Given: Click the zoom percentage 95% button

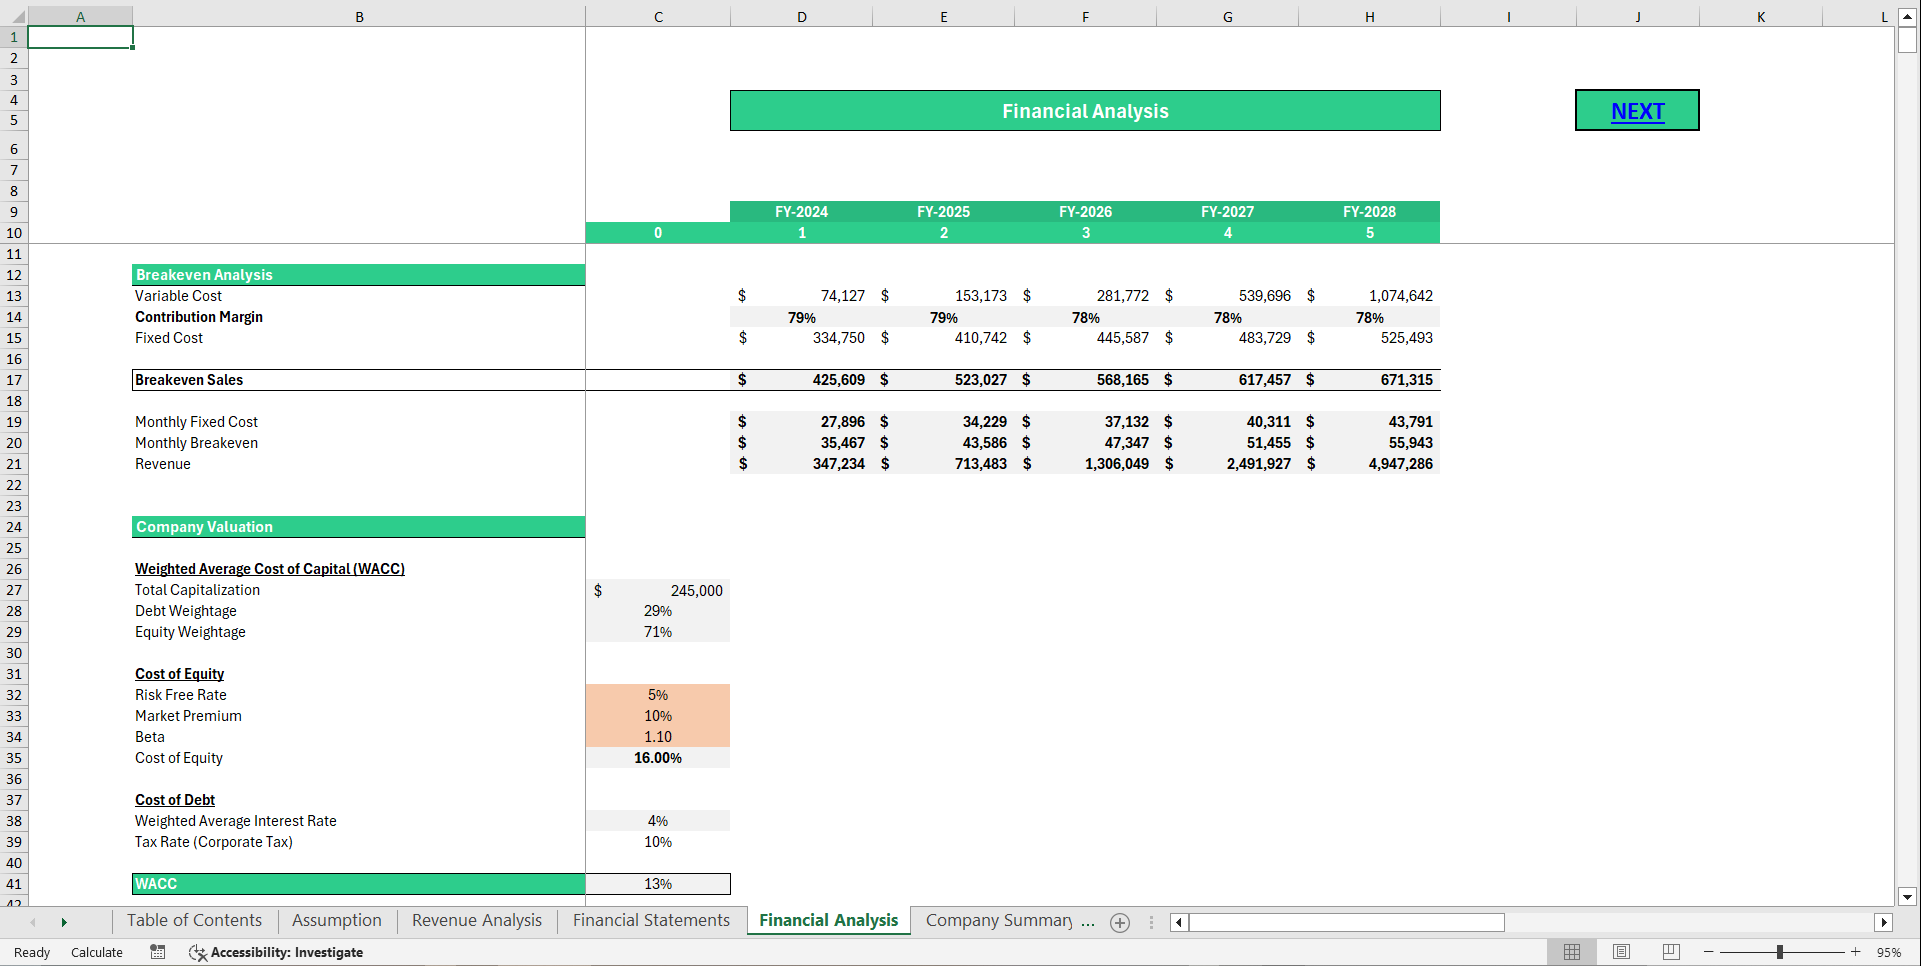Looking at the screenshot, I should pos(1891,952).
